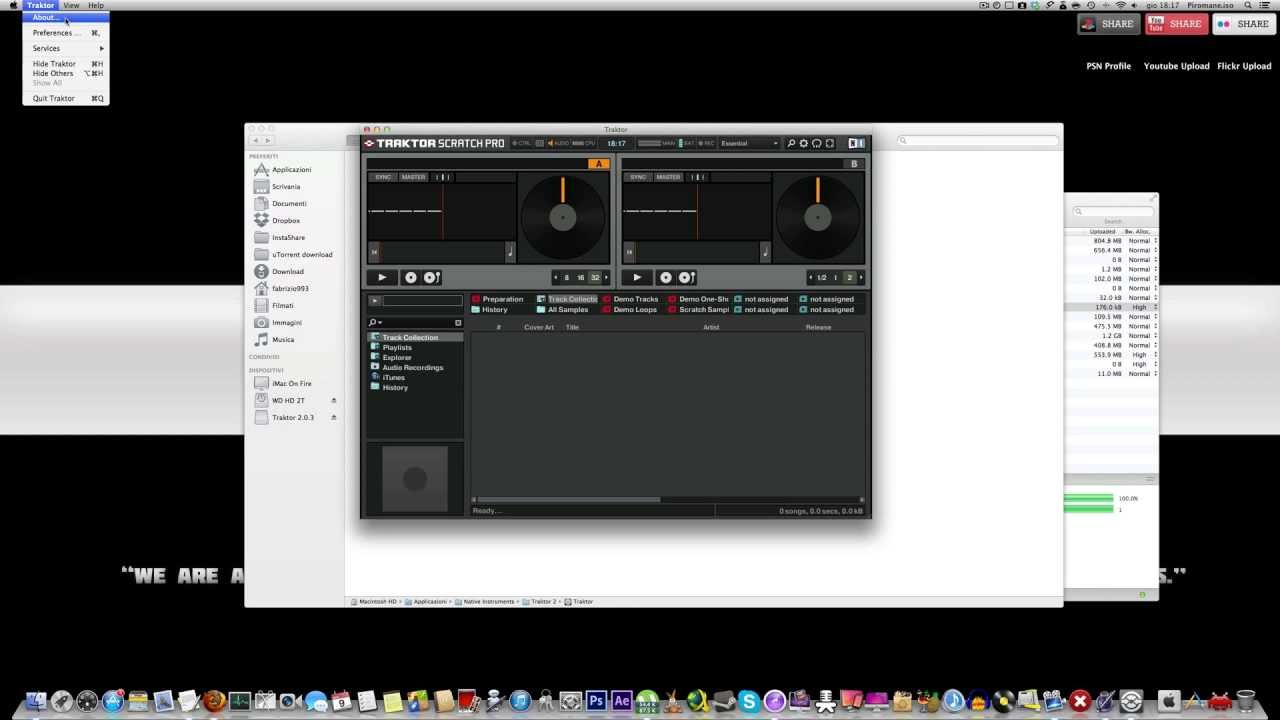Click the fullscreen toggle icon in header
The image size is (1280, 720).
pos(829,143)
